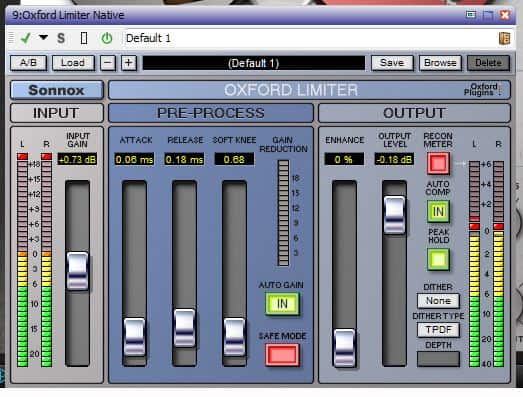Close the Oxford Limiter Native window
Image resolution: width=523 pixels, height=397 pixels.
pos(505,15)
